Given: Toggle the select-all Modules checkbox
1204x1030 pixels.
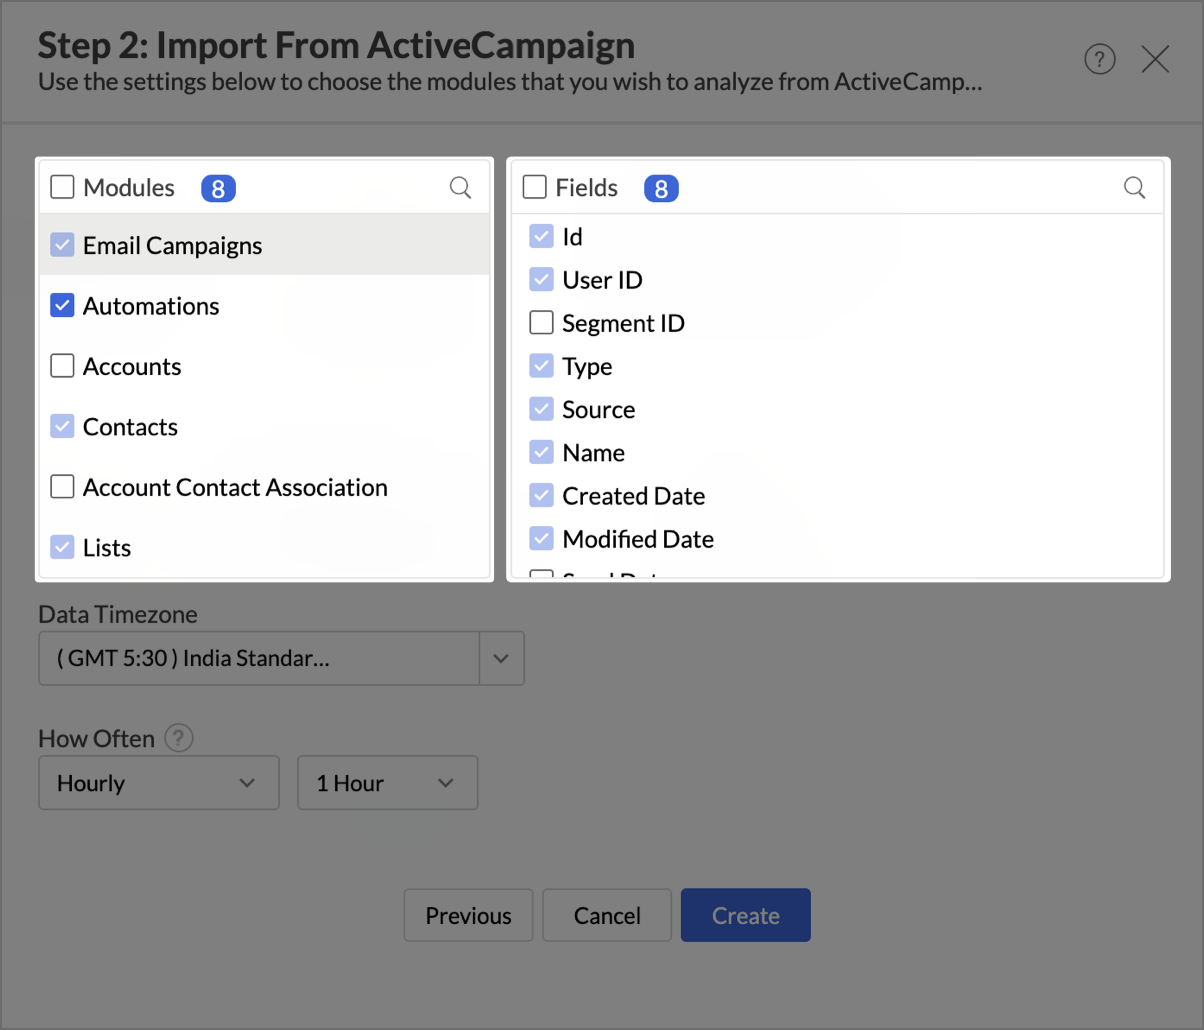Looking at the screenshot, I should (x=62, y=187).
